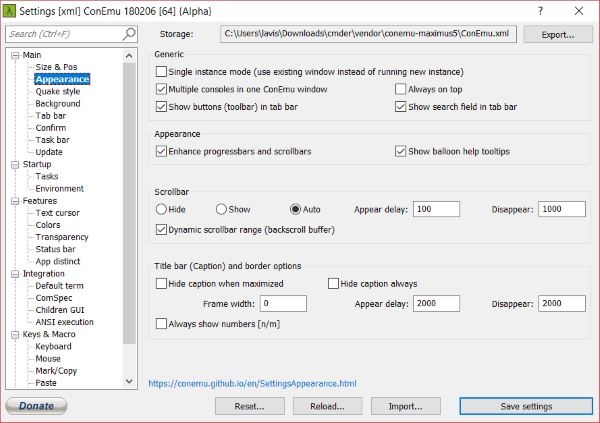Screen dimensions: 600x423
Task: Click the ConEmu lambda title bar icon
Action: pyautogui.click(x=10, y=11)
